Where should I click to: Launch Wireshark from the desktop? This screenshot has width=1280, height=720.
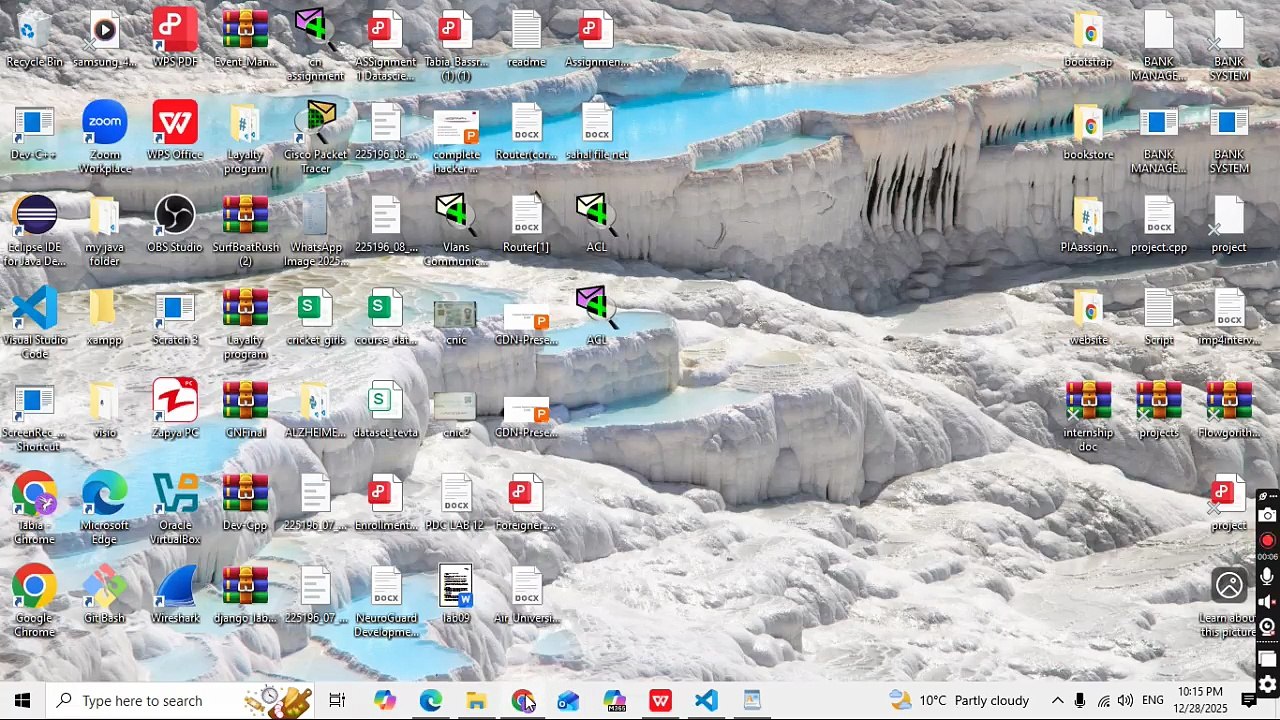coord(175,596)
